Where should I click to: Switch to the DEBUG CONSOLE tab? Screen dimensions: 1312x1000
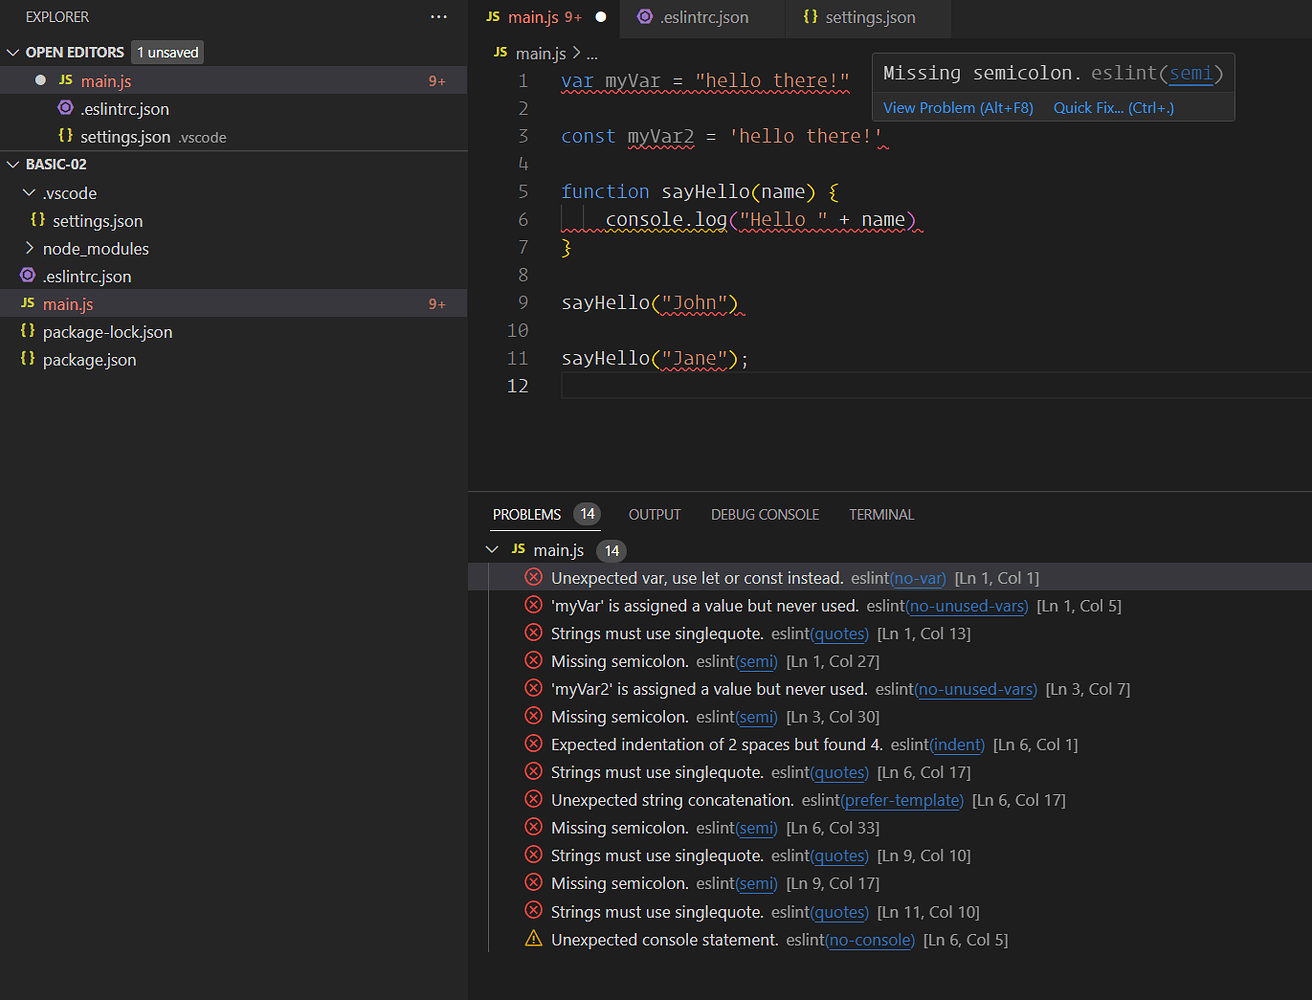pyautogui.click(x=764, y=514)
